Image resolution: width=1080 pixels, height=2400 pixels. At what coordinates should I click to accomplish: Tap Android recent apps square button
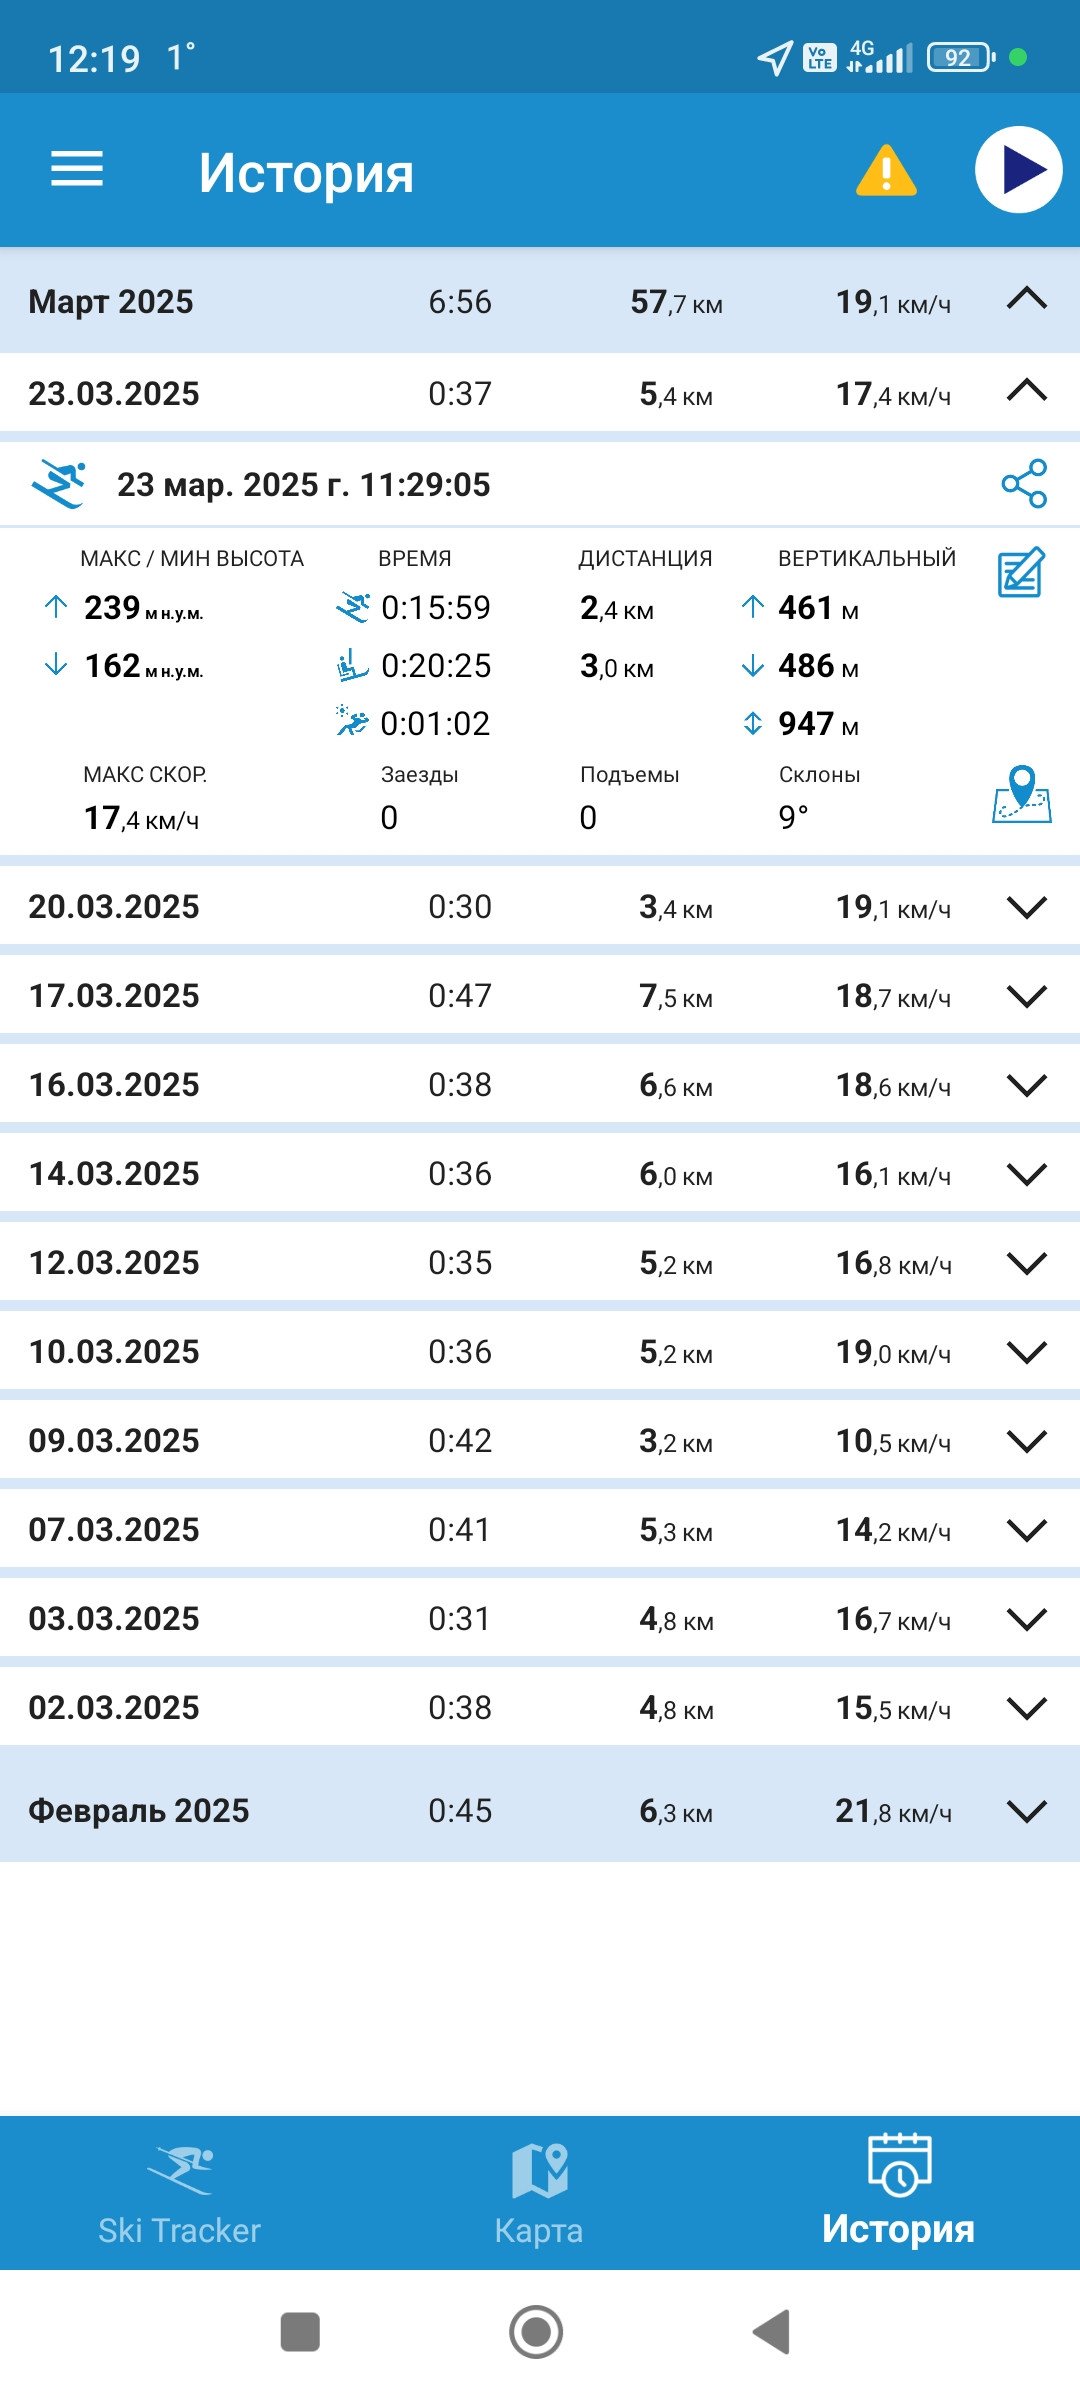pos(300,2332)
